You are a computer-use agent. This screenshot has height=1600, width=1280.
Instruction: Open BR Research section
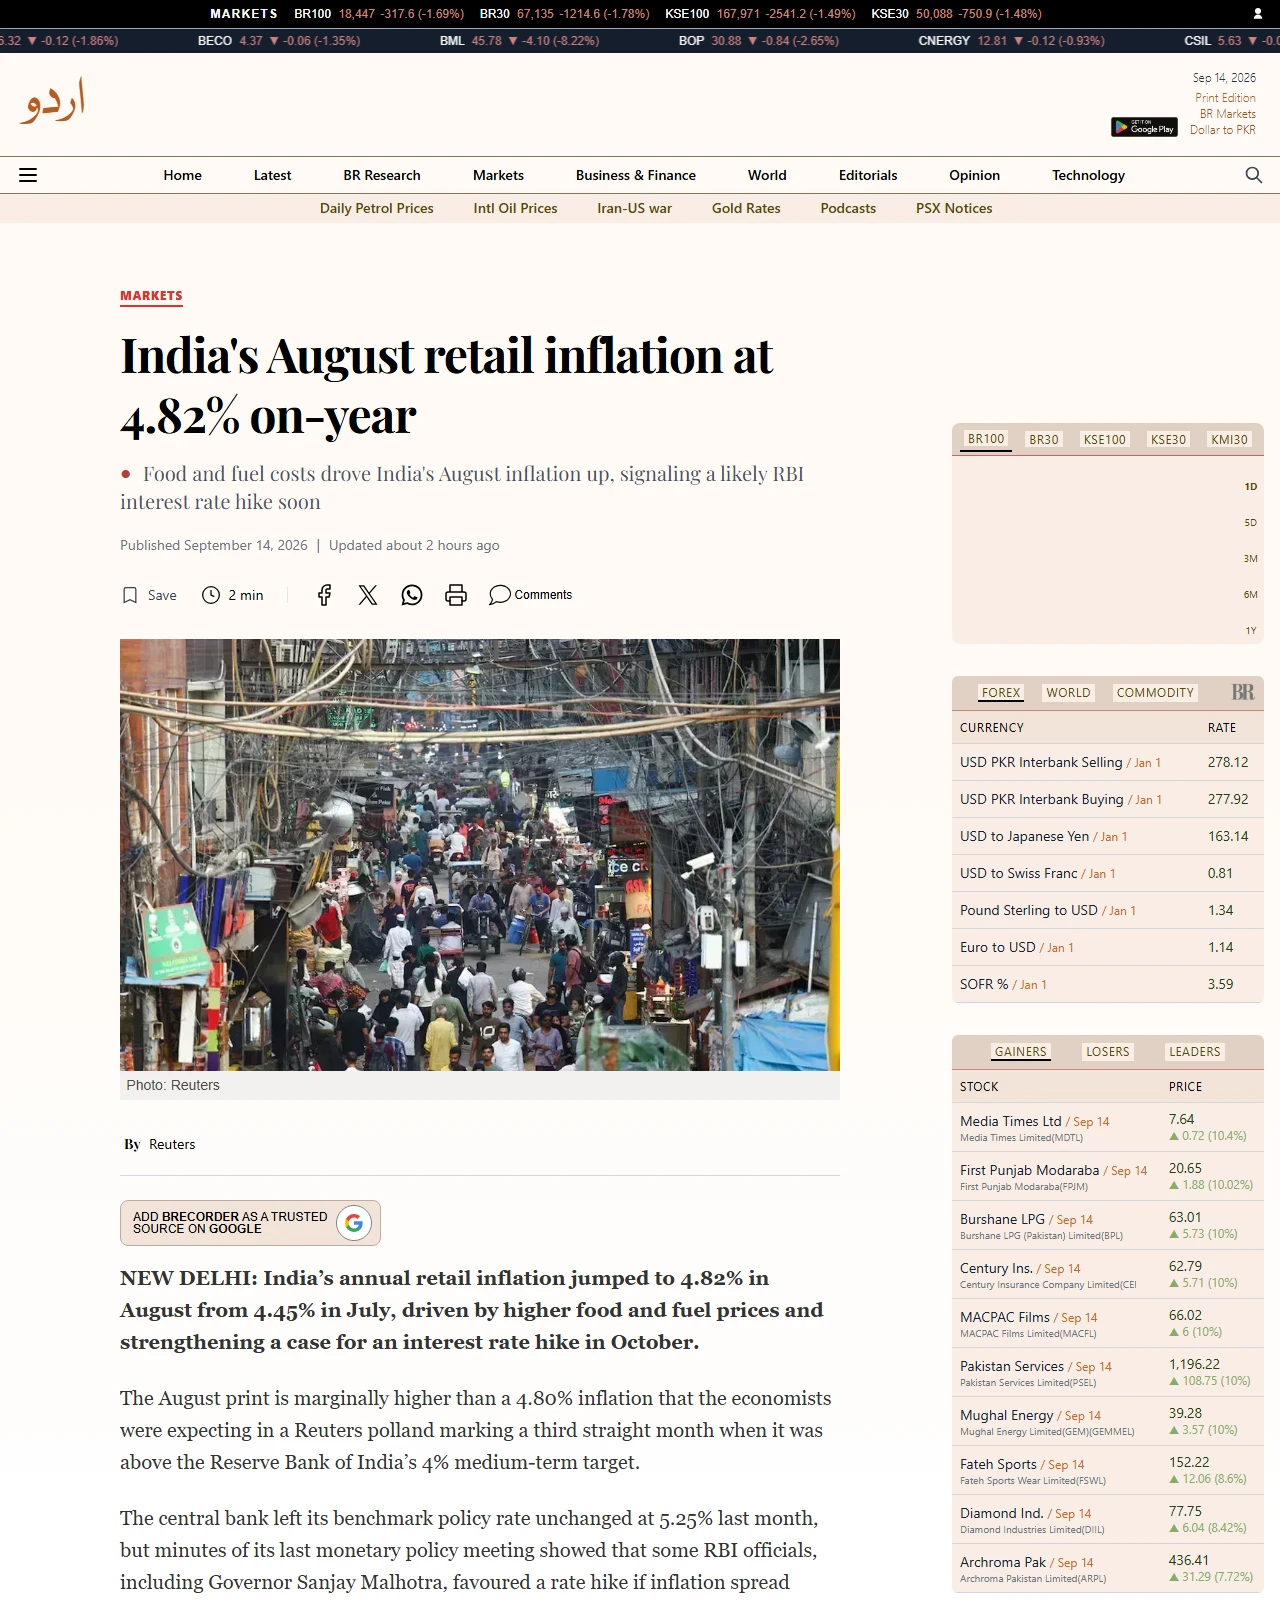(382, 175)
